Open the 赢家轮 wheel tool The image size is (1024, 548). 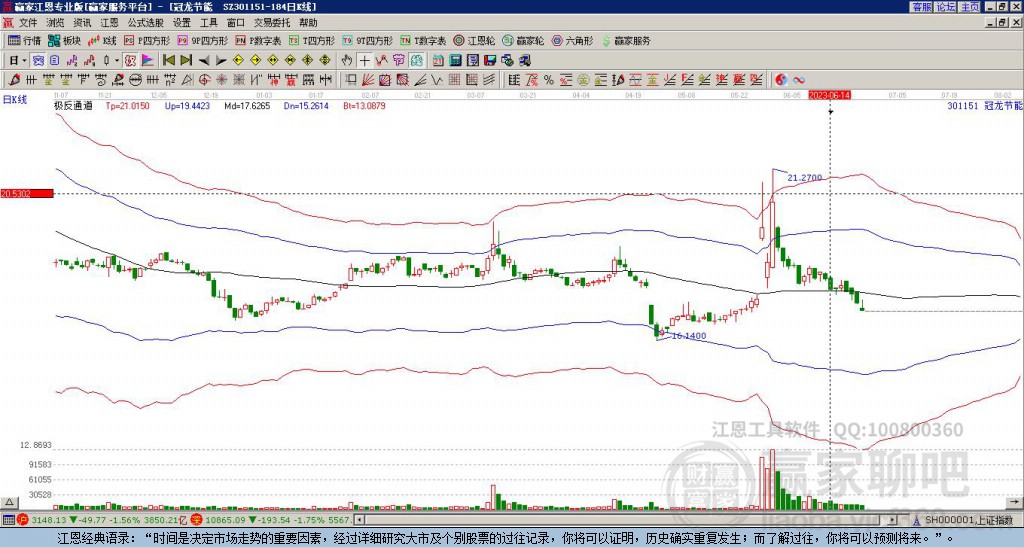[x=523, y=40]
